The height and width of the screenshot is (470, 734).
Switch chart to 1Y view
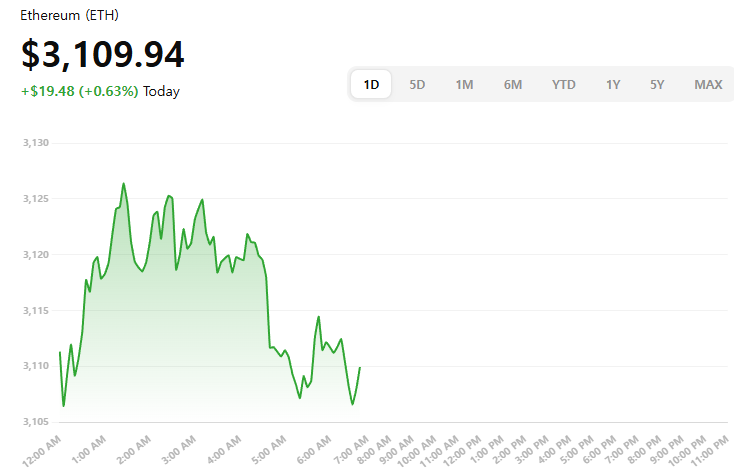pos(613,85)
